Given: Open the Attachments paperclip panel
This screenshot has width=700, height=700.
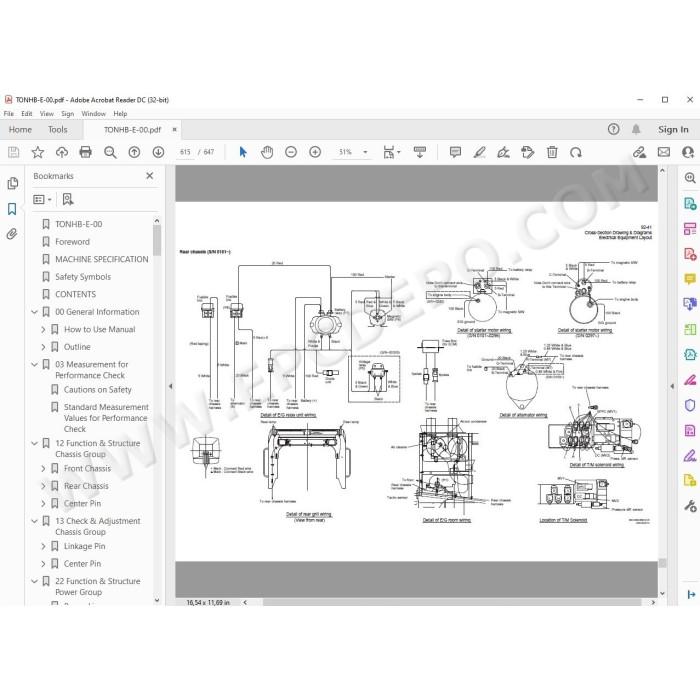Looking at the screenshot, I should click(12, 233).
